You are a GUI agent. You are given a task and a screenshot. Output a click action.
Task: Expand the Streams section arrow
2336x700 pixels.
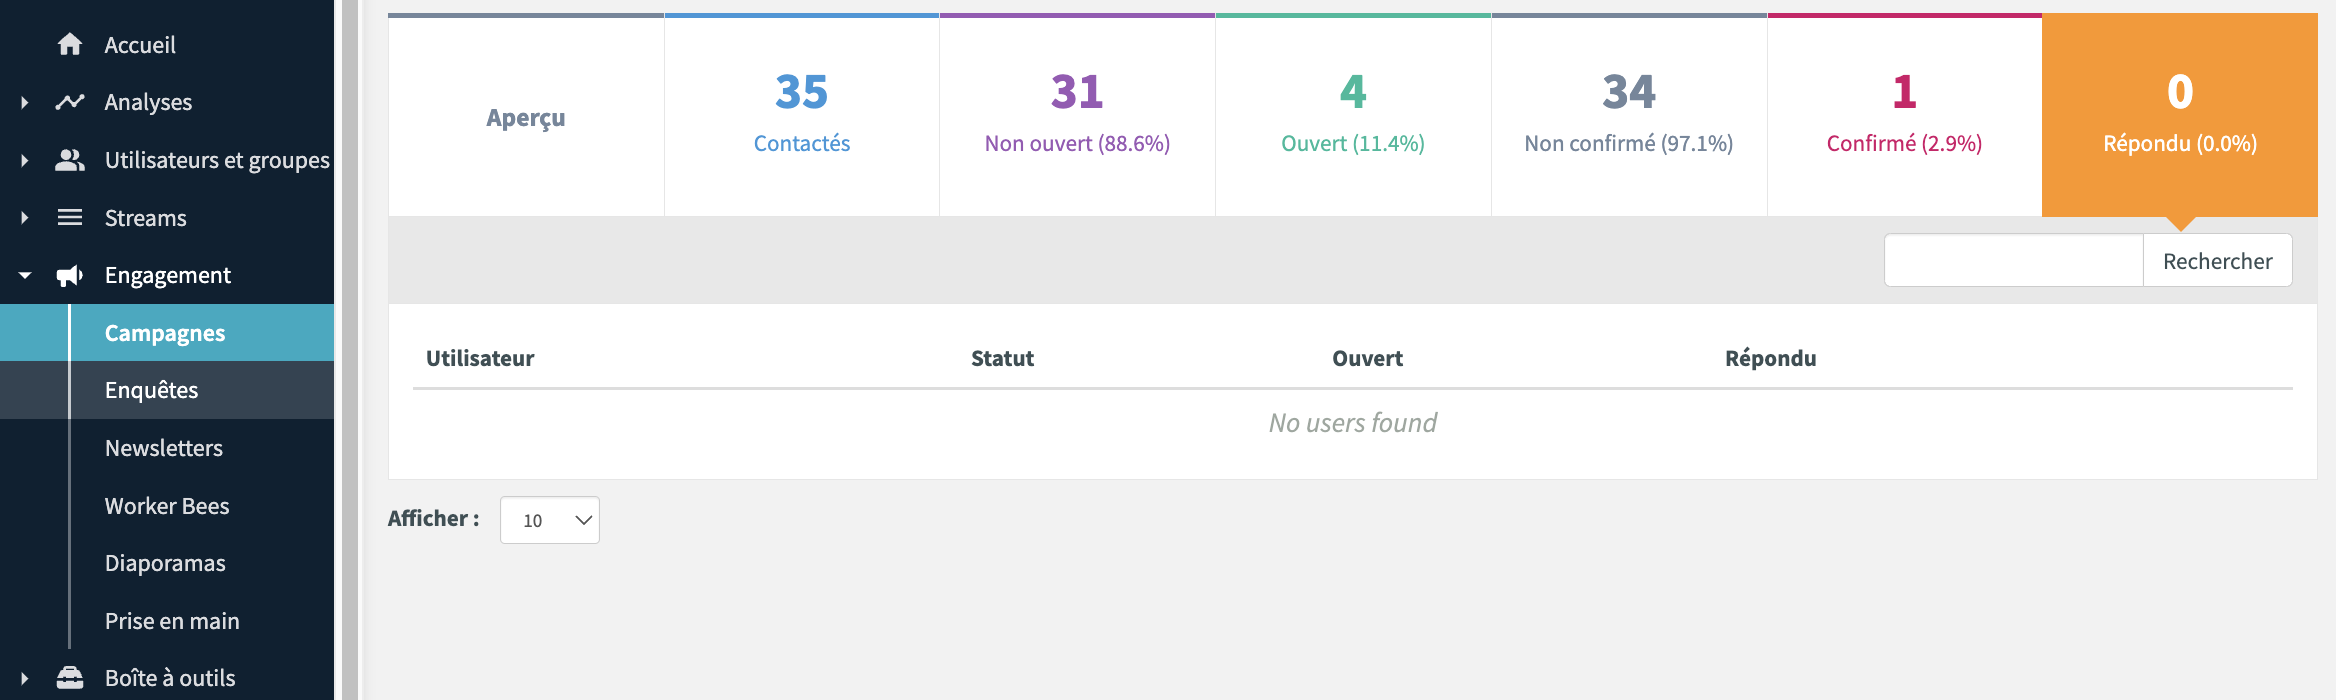click(x=25, y=218)
